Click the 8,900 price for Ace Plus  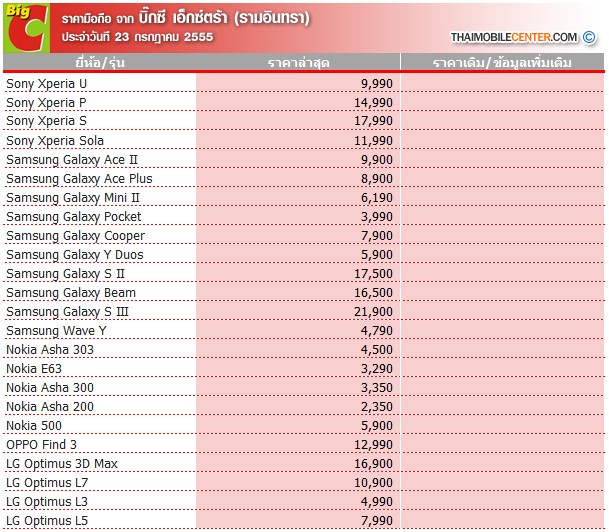(377, 179)
